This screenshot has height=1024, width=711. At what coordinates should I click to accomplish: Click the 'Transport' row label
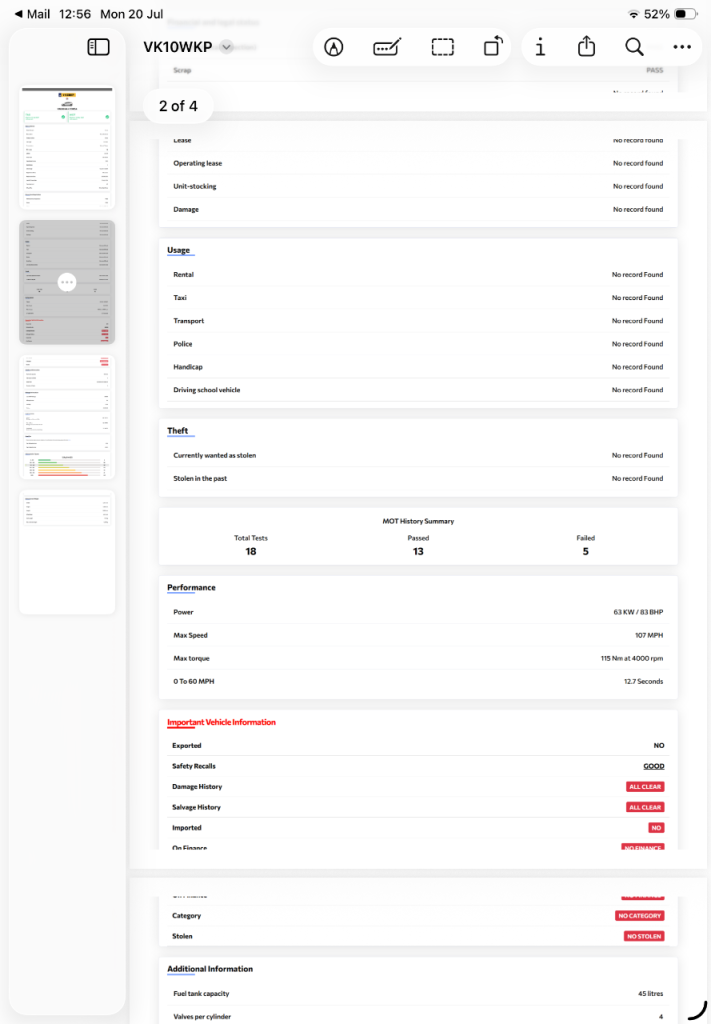[189, 321]
